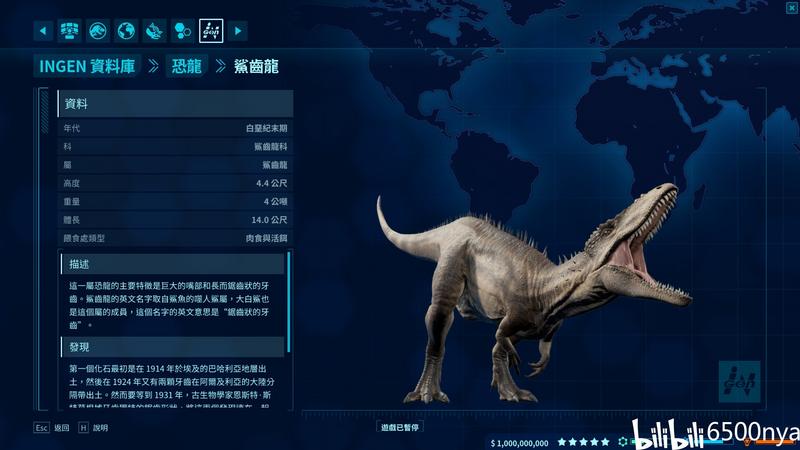Close the database with the top-right X

click(x=792, y=7)
